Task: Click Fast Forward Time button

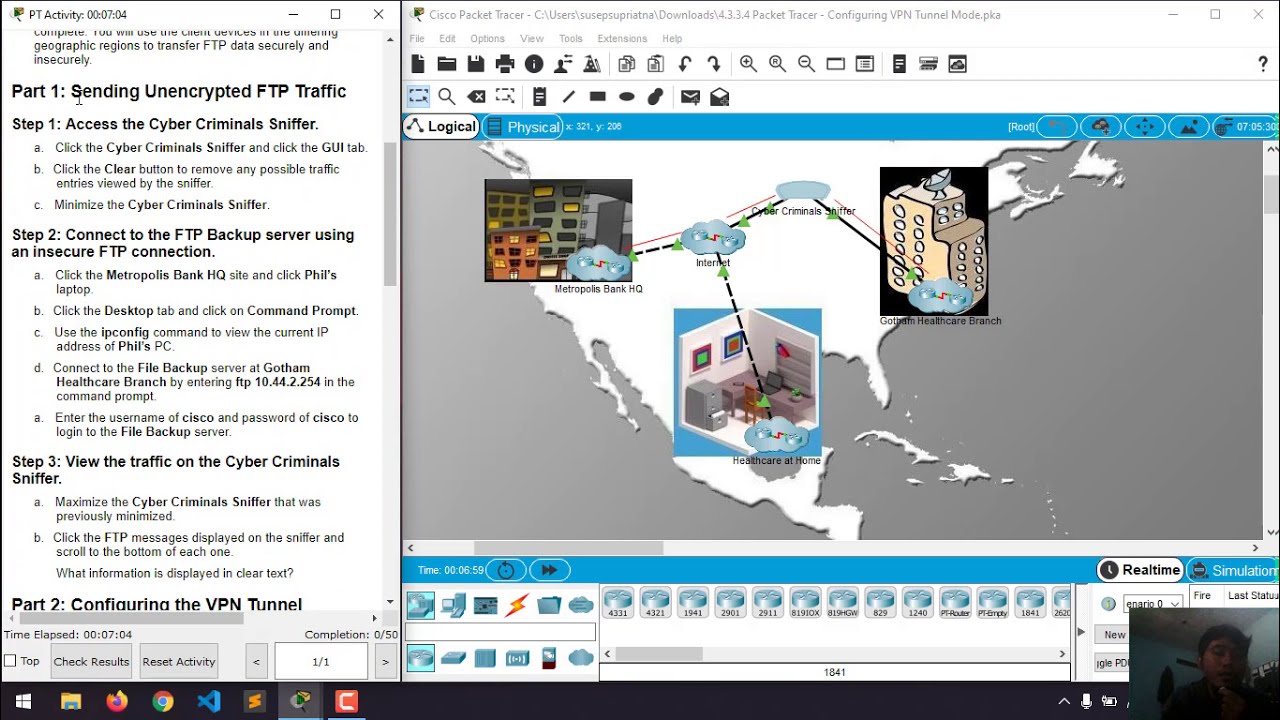Action: coord(549,570)
